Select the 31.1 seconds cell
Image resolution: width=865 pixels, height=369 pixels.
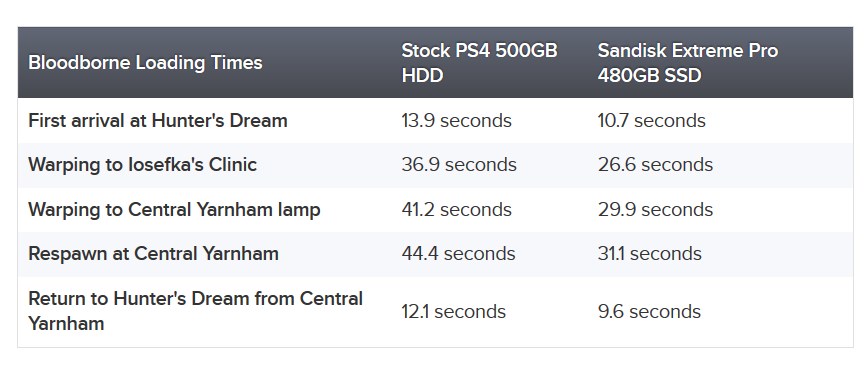point(649,254)
